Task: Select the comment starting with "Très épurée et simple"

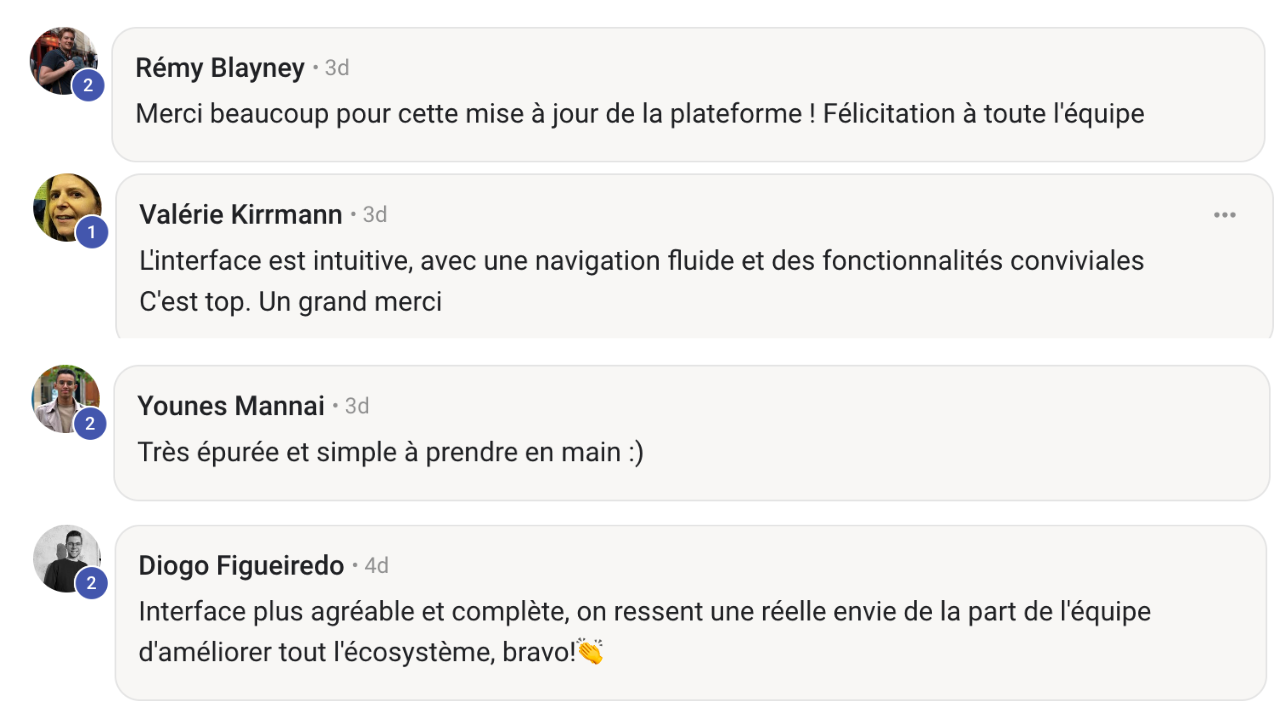Action: tap(391, 452)
